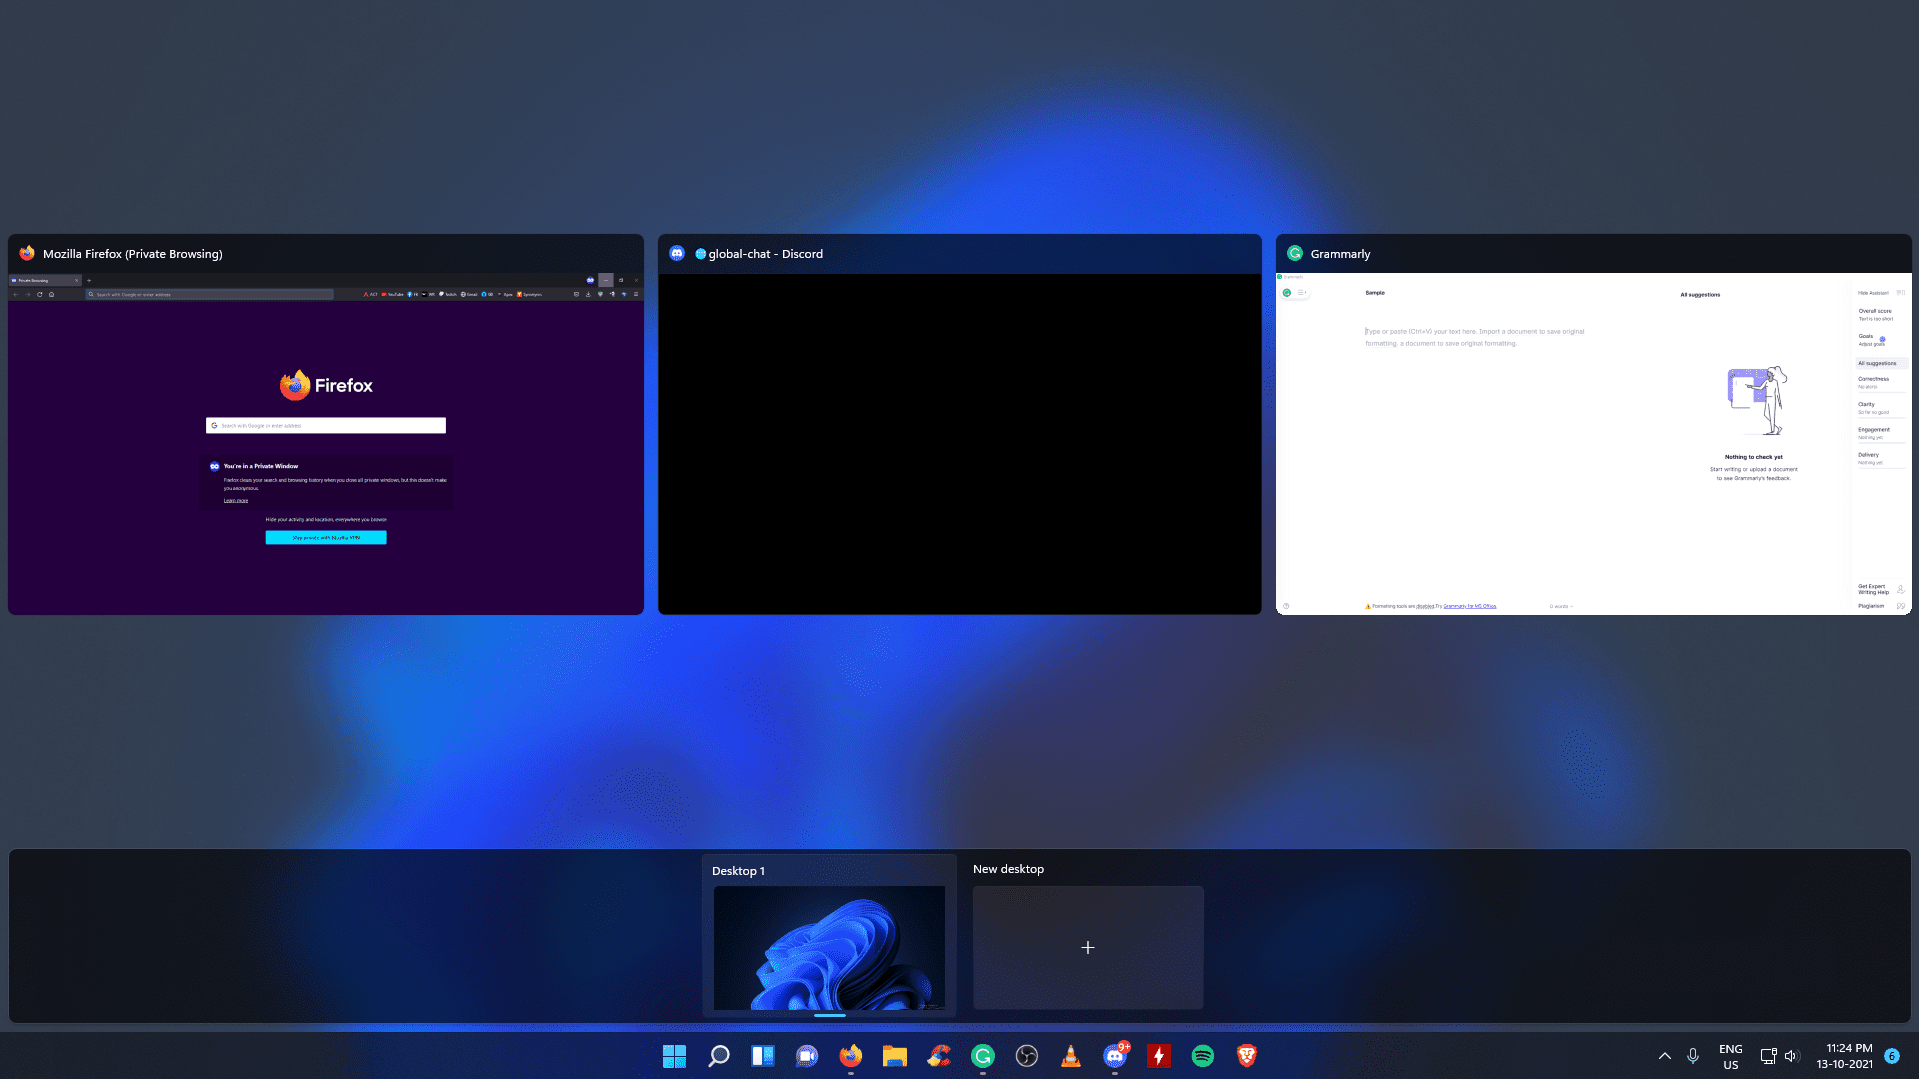Select the Desktop 1 thumbnail

pyautogui.click(x=829, y=946)
